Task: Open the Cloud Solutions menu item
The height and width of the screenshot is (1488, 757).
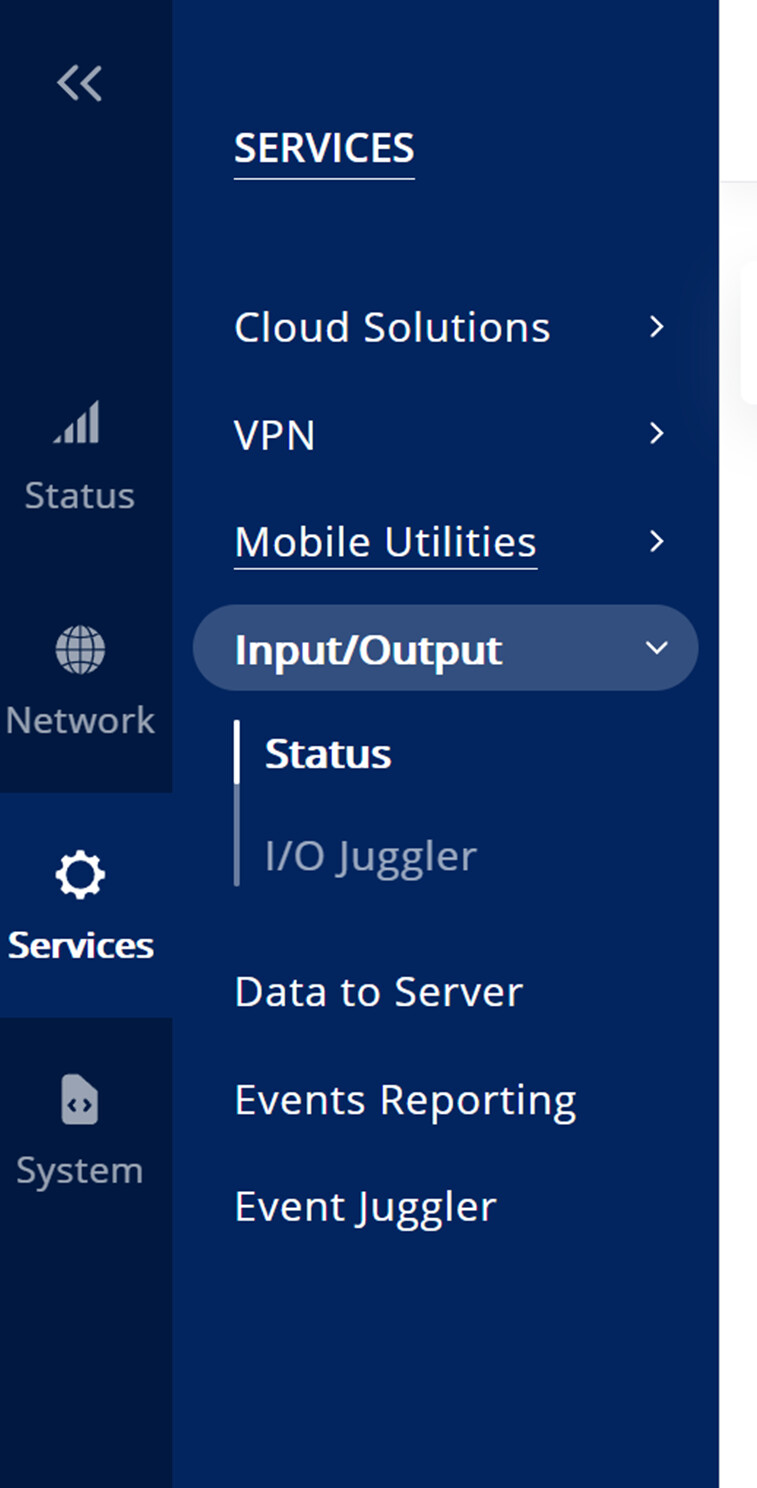Action: pos(392,327)
